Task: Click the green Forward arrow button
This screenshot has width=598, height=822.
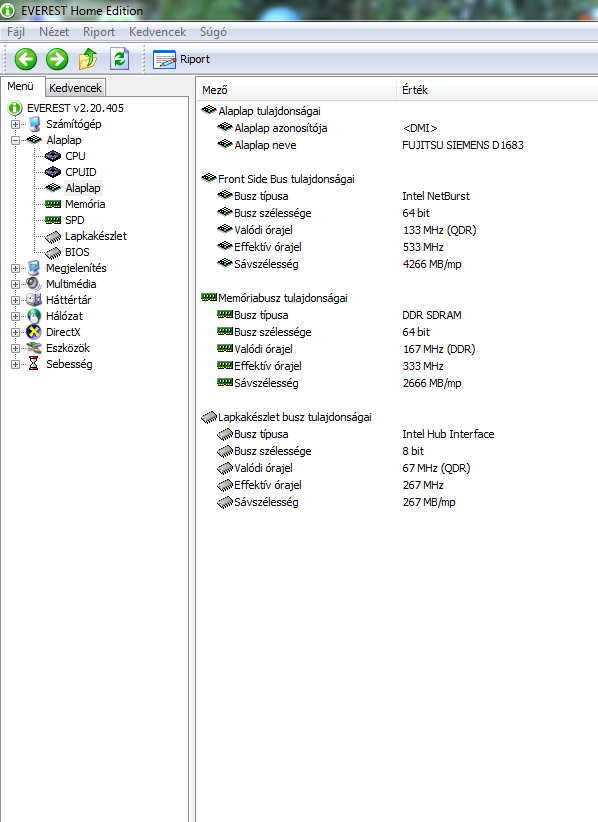Action: click(57, 59)
